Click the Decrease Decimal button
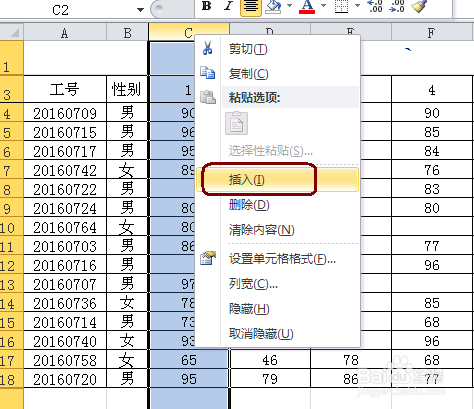Image resolution: width=474 pixels, height=409 pixels. pyautogui.click(x=397, y=6)
